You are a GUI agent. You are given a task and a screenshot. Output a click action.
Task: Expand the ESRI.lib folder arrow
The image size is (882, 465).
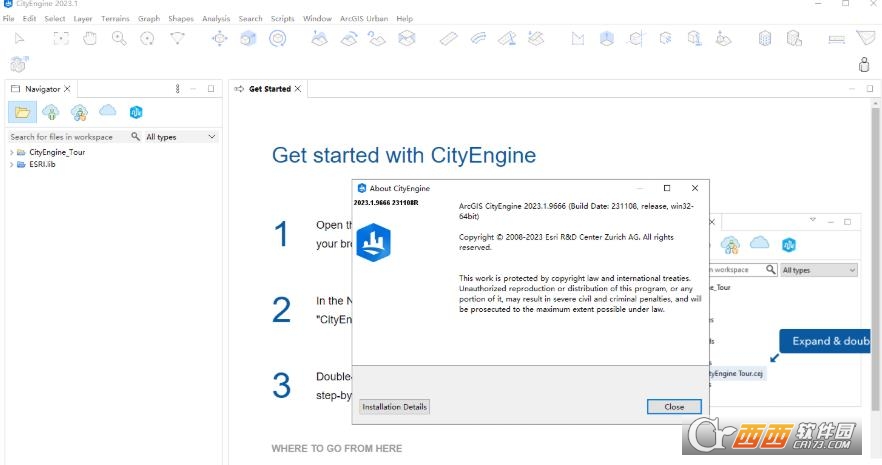tap(11, 165)
